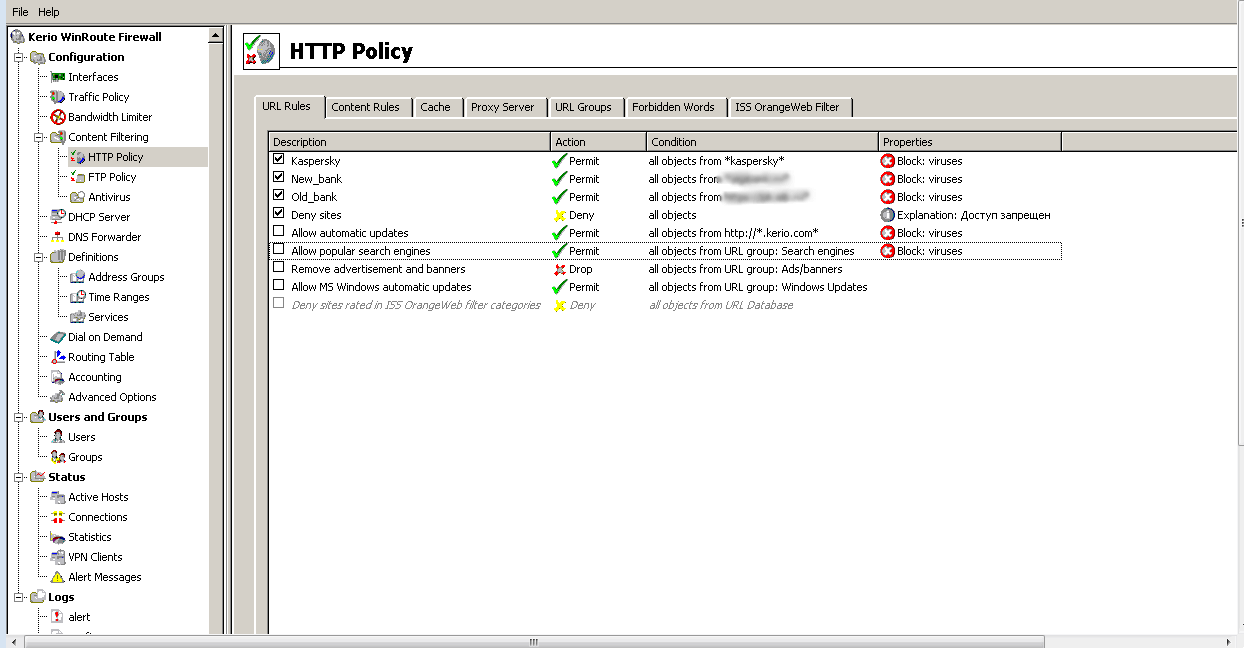Enable Allow MS Windows automatic updates checkbox
This screenshot has height=648, width=1244.
tap(279, 286)
